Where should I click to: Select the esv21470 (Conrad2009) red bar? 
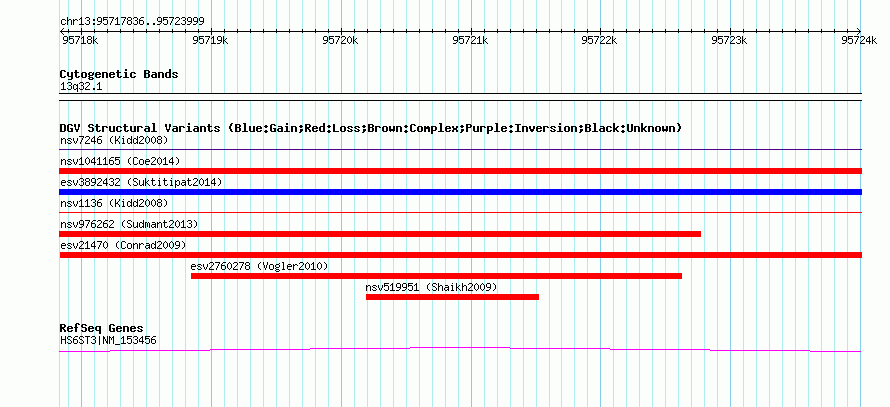(460, 255)
